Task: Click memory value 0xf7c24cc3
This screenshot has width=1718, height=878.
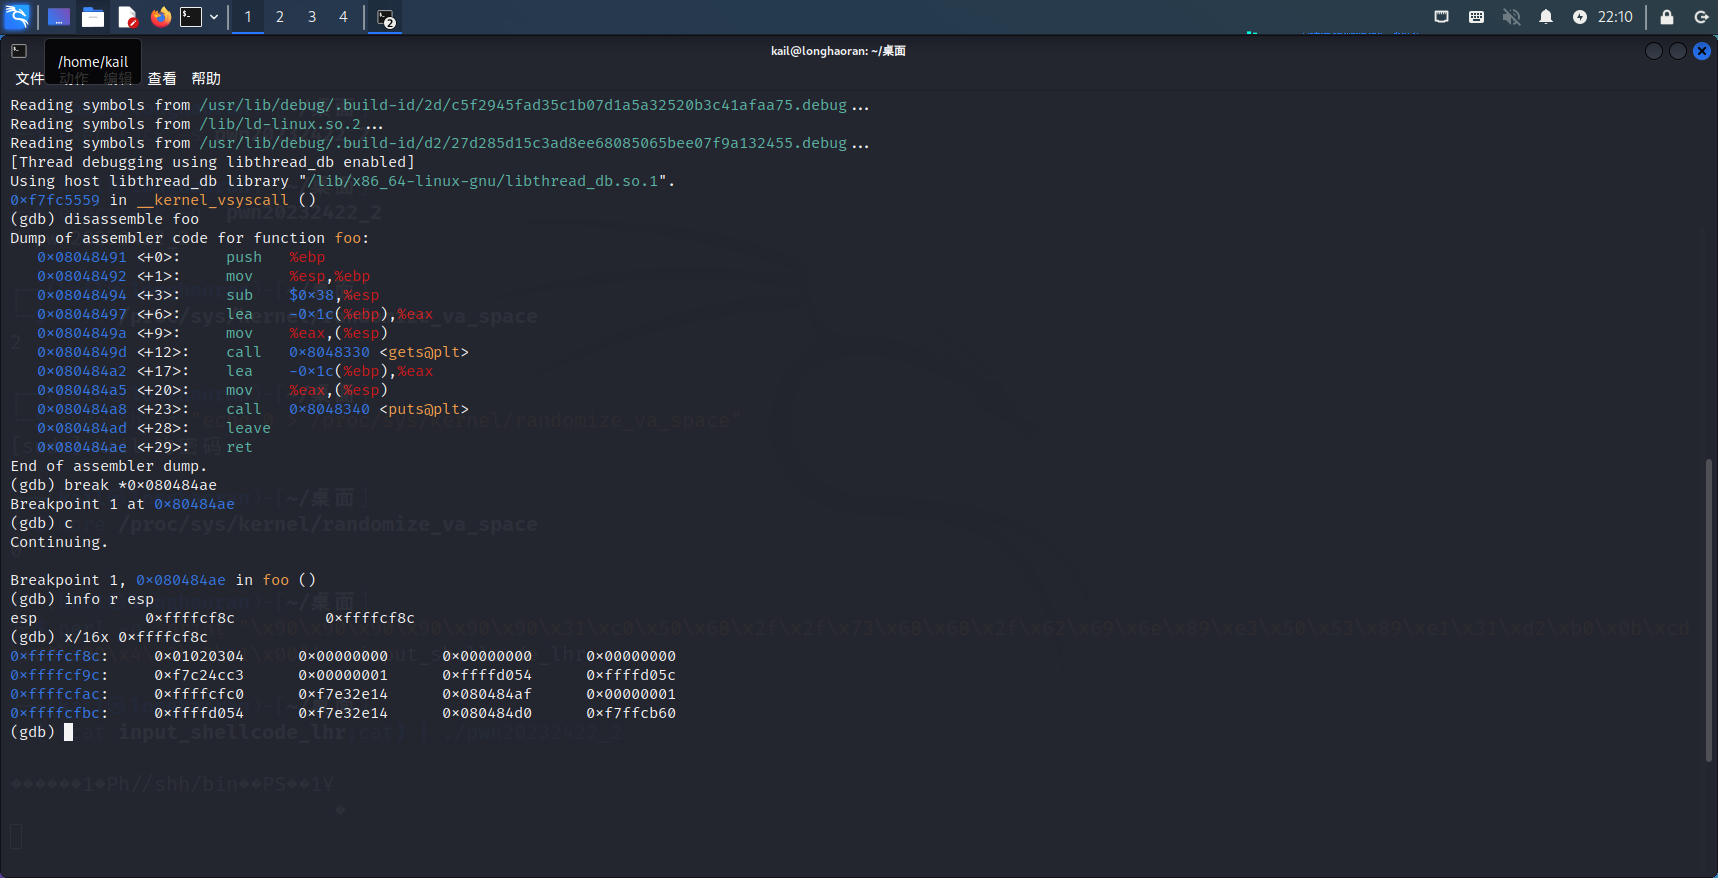Action: coord(199,675)
